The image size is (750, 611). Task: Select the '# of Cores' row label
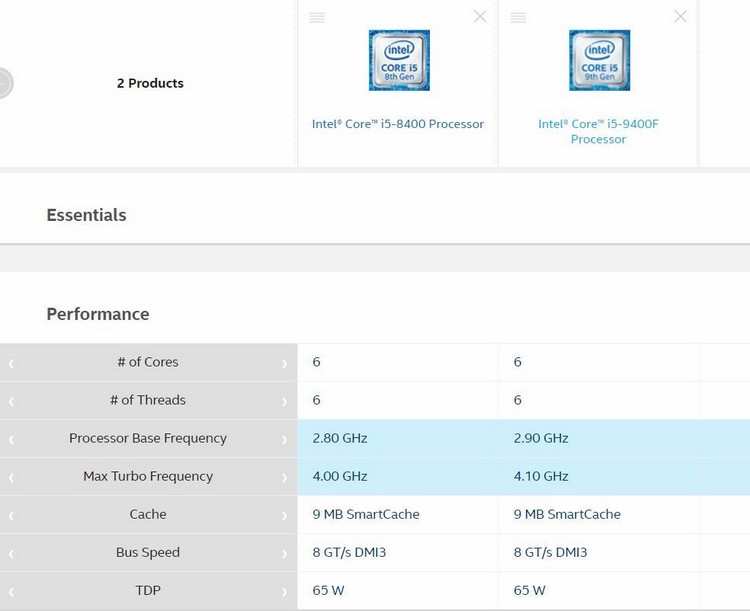pos(148,362)
